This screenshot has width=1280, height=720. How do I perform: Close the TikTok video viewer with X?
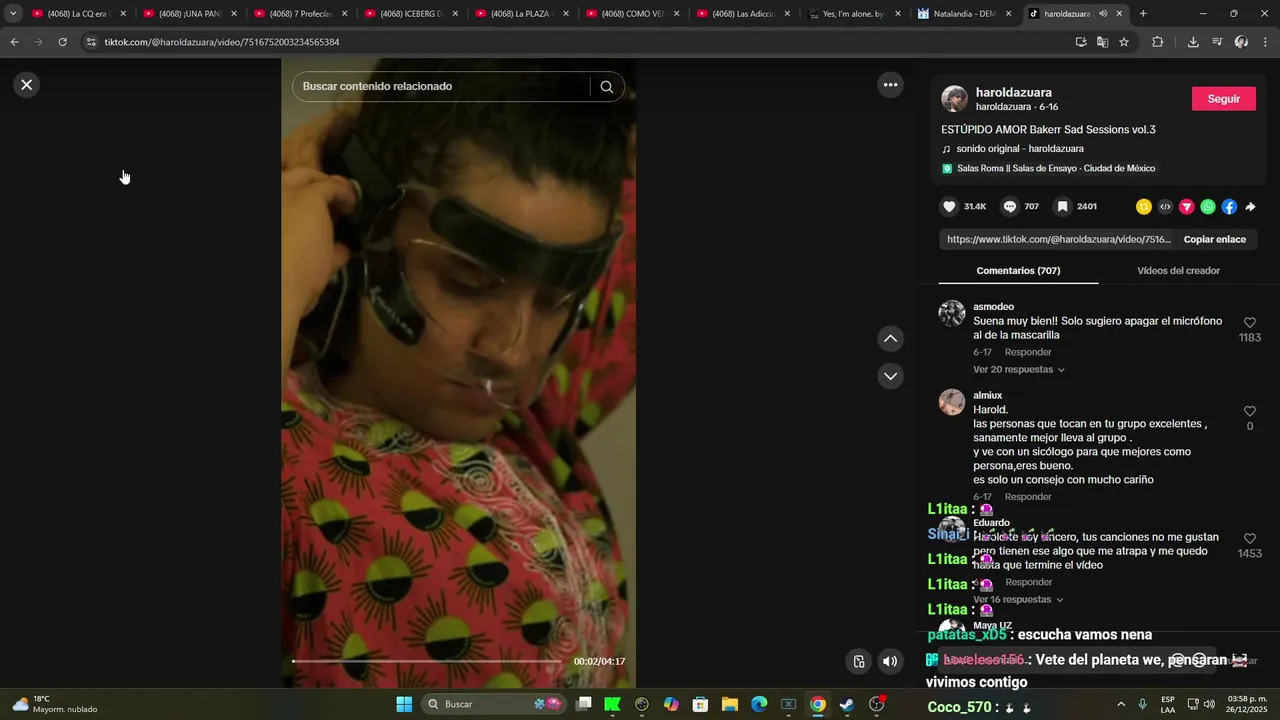click(x=27, y=85)
